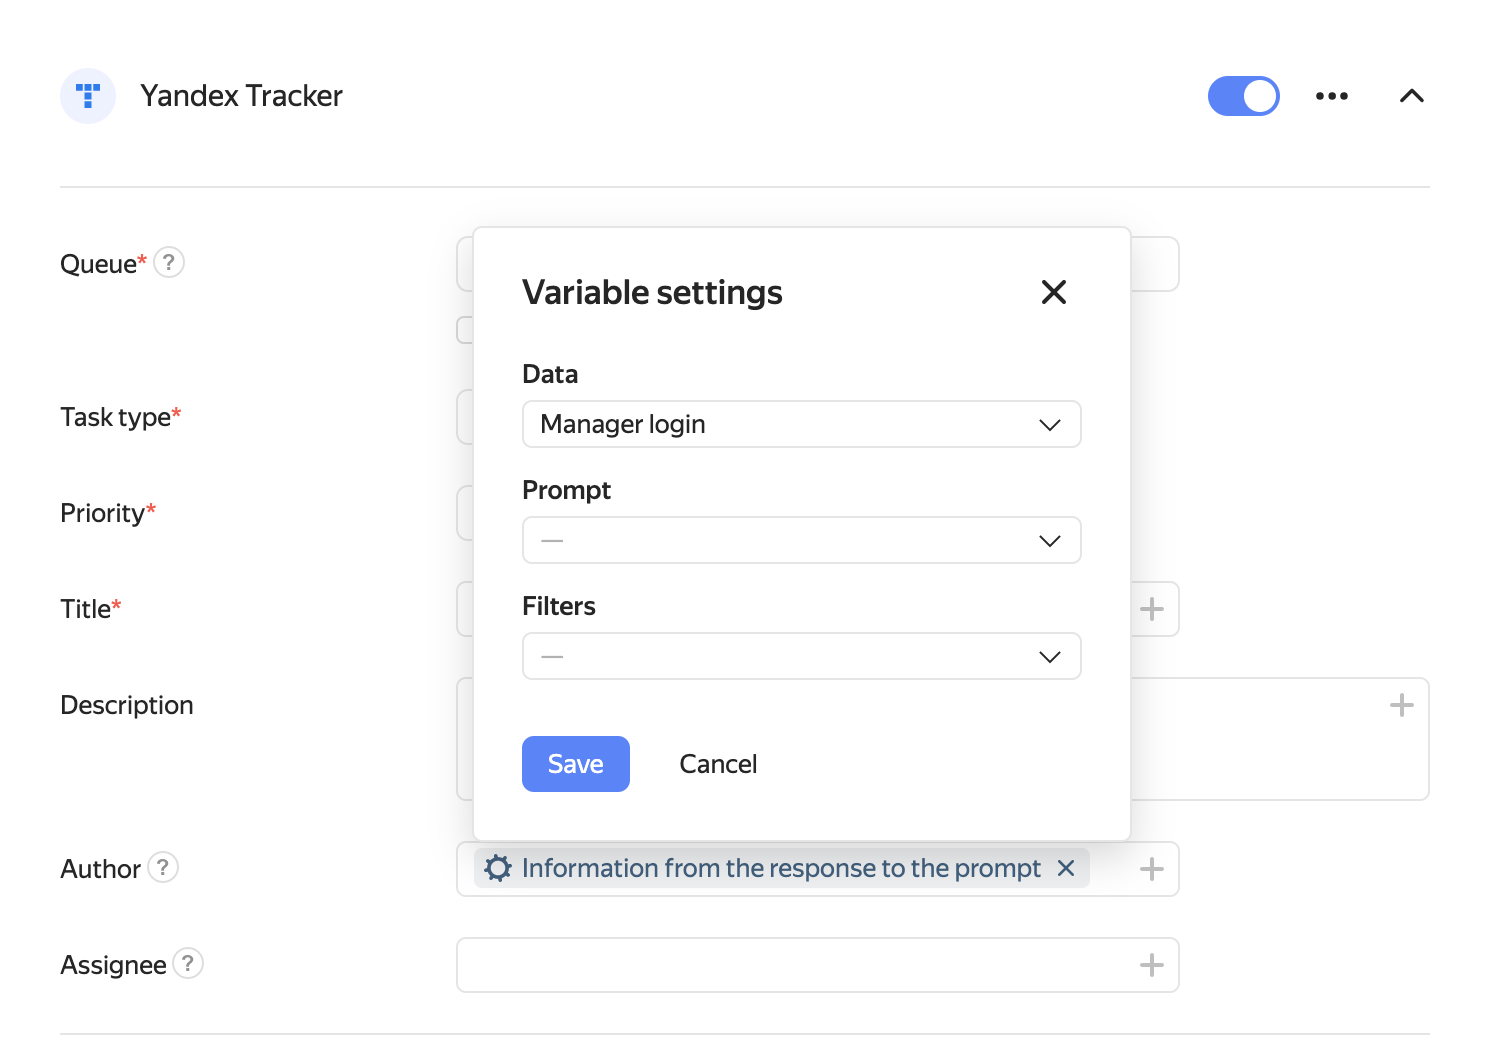Collapse the Yandex Tracker panel
Viewport: 1486px width, 1050px height.
[1412, 96]
